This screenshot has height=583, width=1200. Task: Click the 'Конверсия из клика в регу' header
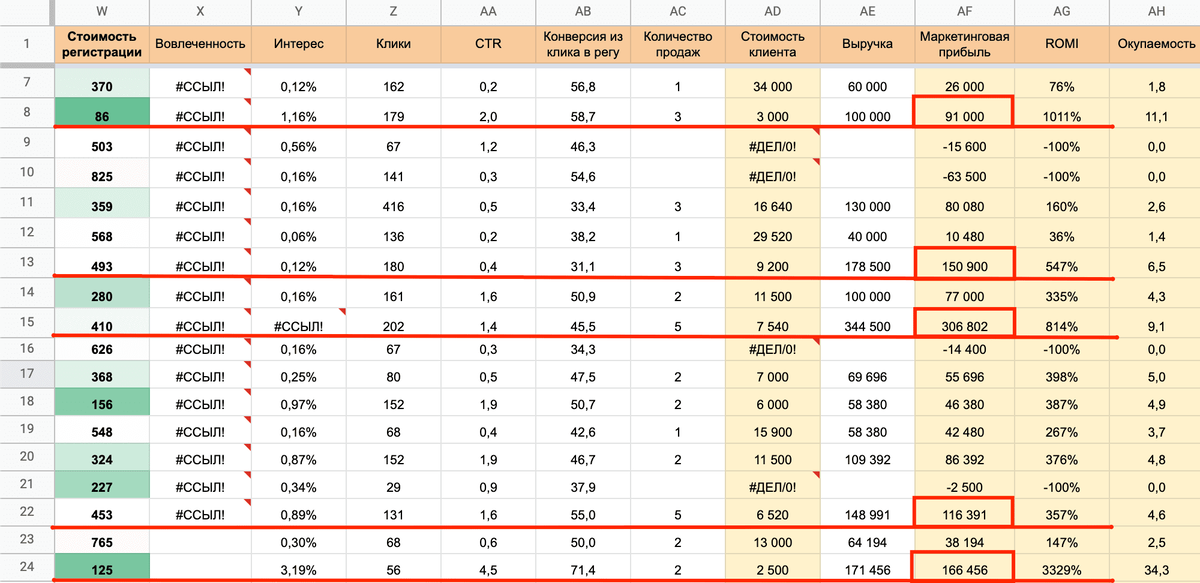click(x=583, y=44)
